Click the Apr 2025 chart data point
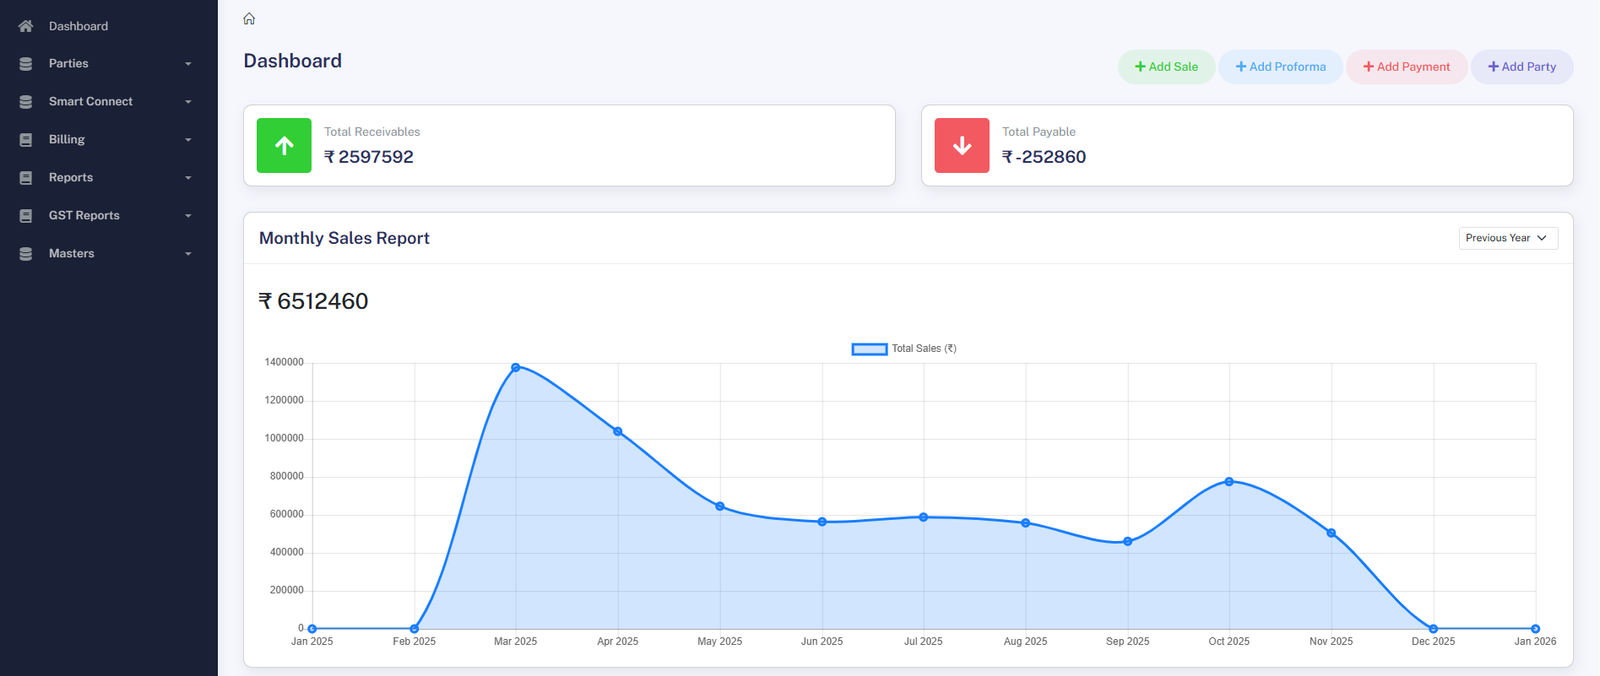This screenshot has width=1600, height=676. point(618,432)
